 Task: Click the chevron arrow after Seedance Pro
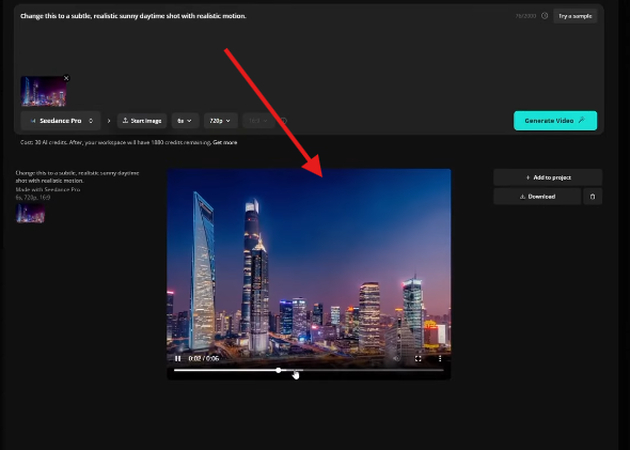[109, 121]
